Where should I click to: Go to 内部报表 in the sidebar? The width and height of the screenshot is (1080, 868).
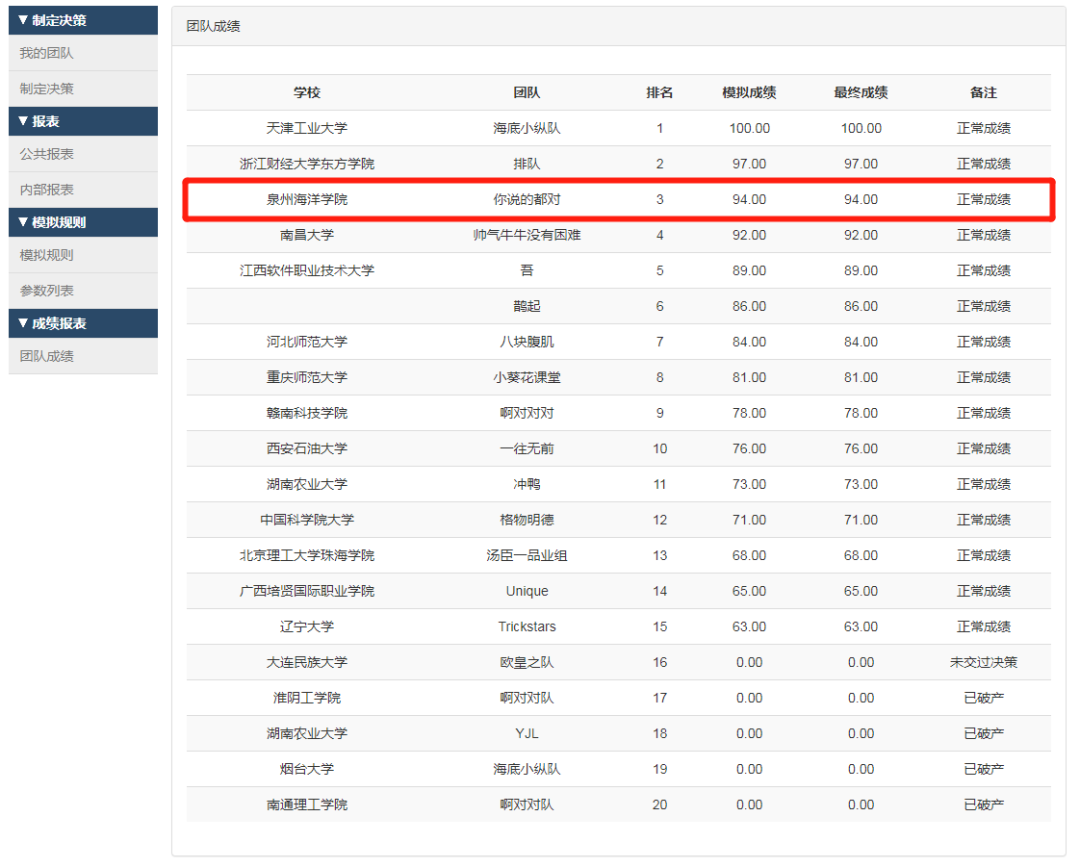46,189
